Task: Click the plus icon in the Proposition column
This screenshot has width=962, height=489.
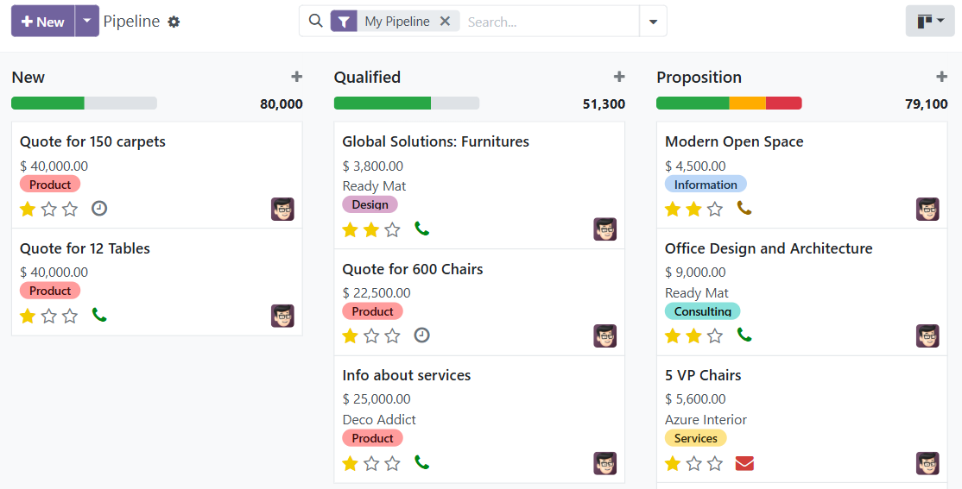Action: (941, 77)
